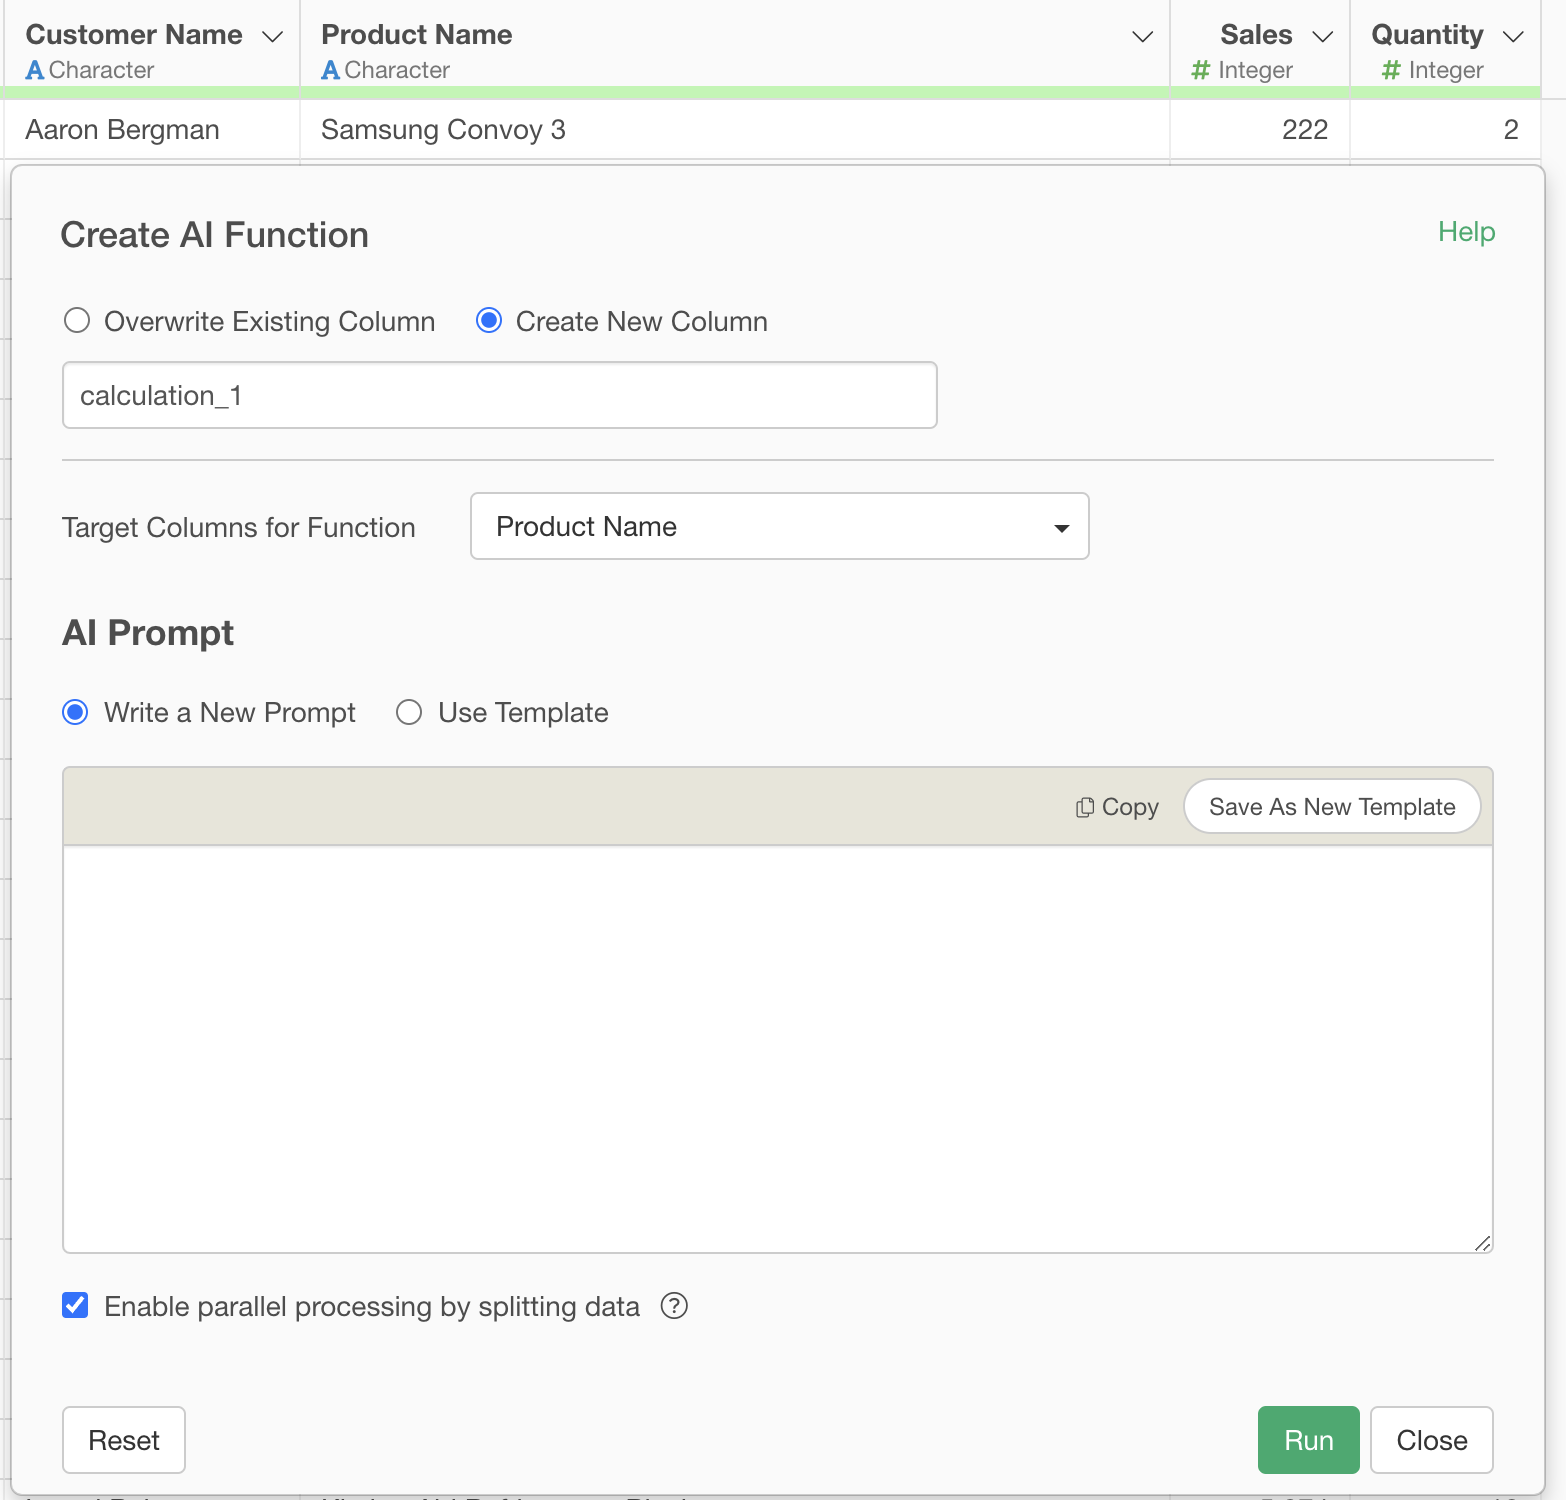Select Write a New Prompt option
The height and width of the screenshot is (1500, 1566).
76,712
